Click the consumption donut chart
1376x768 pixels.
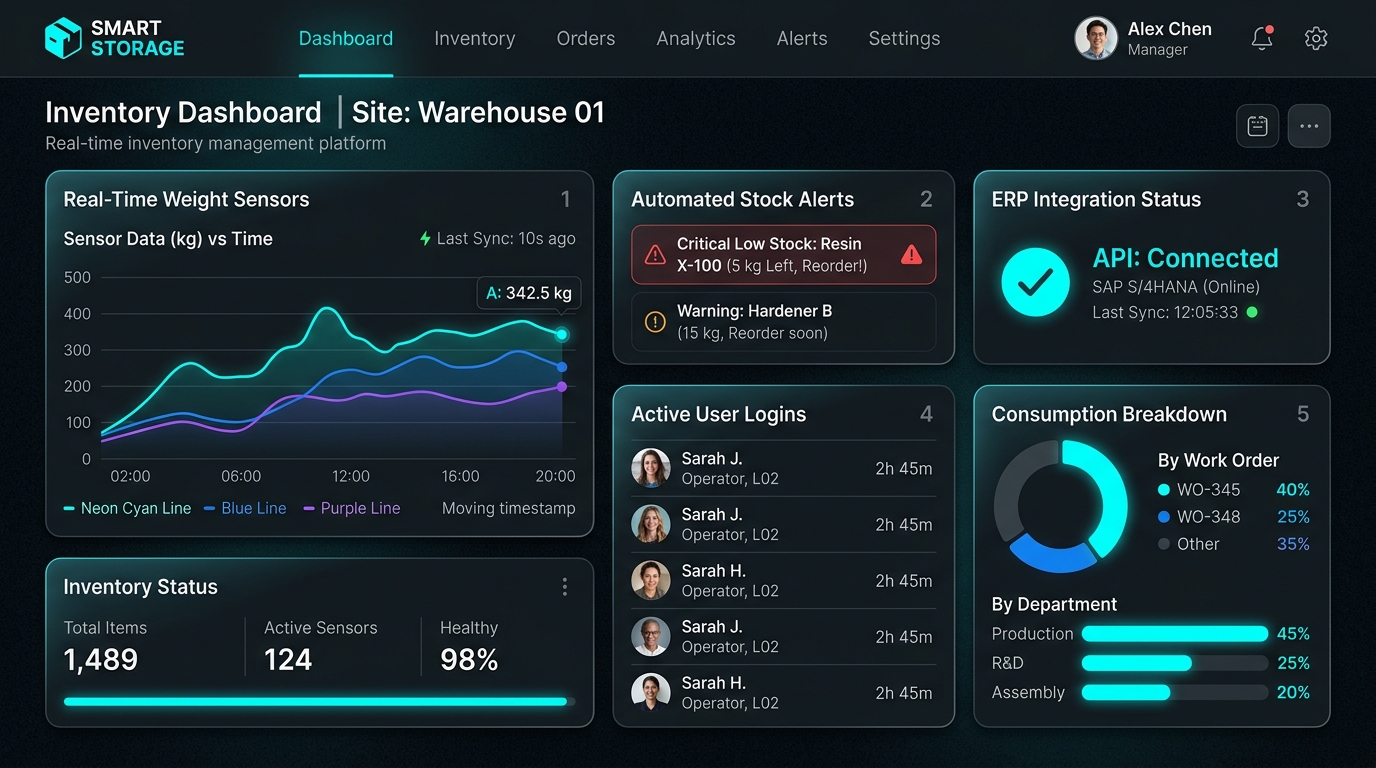[x=1060, y=506]
